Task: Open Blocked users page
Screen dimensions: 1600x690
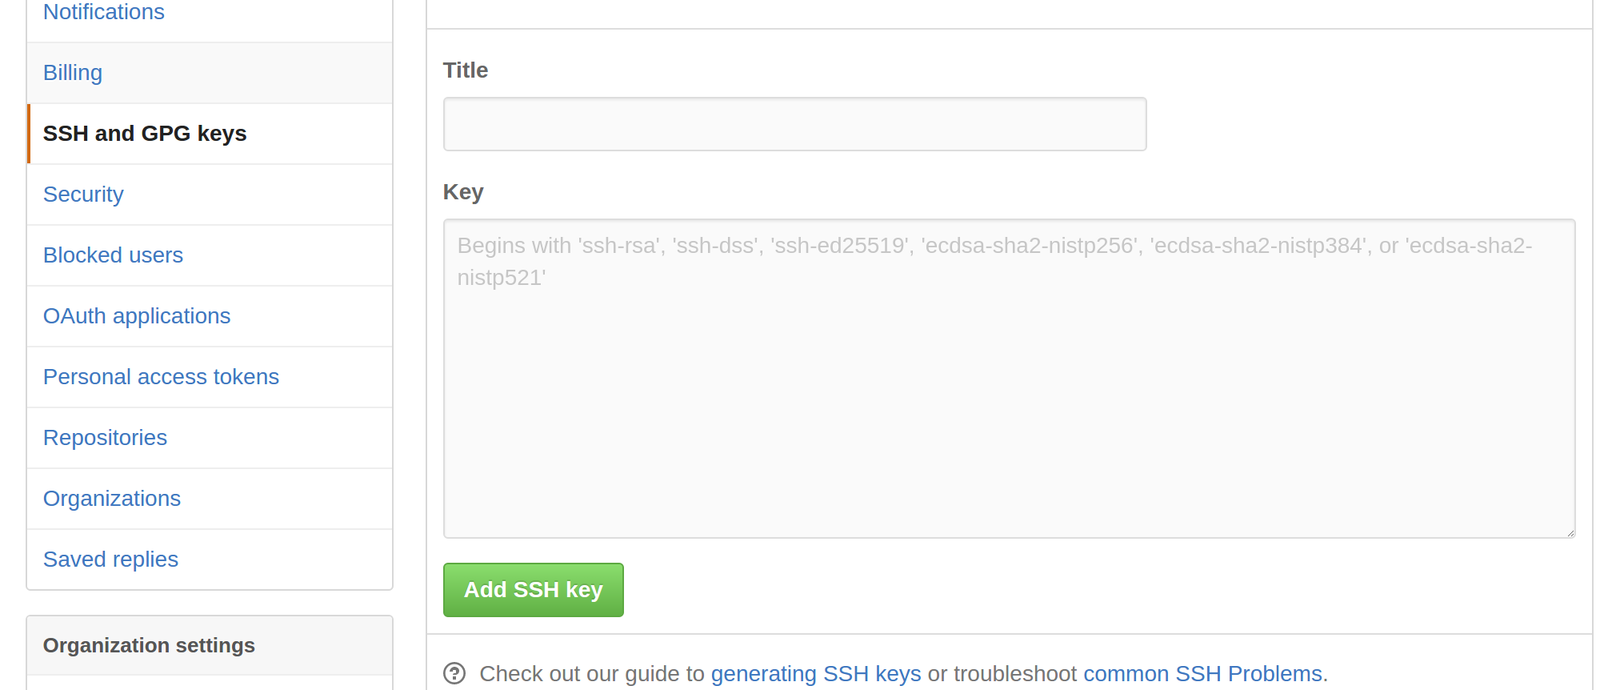Action: 113,255
